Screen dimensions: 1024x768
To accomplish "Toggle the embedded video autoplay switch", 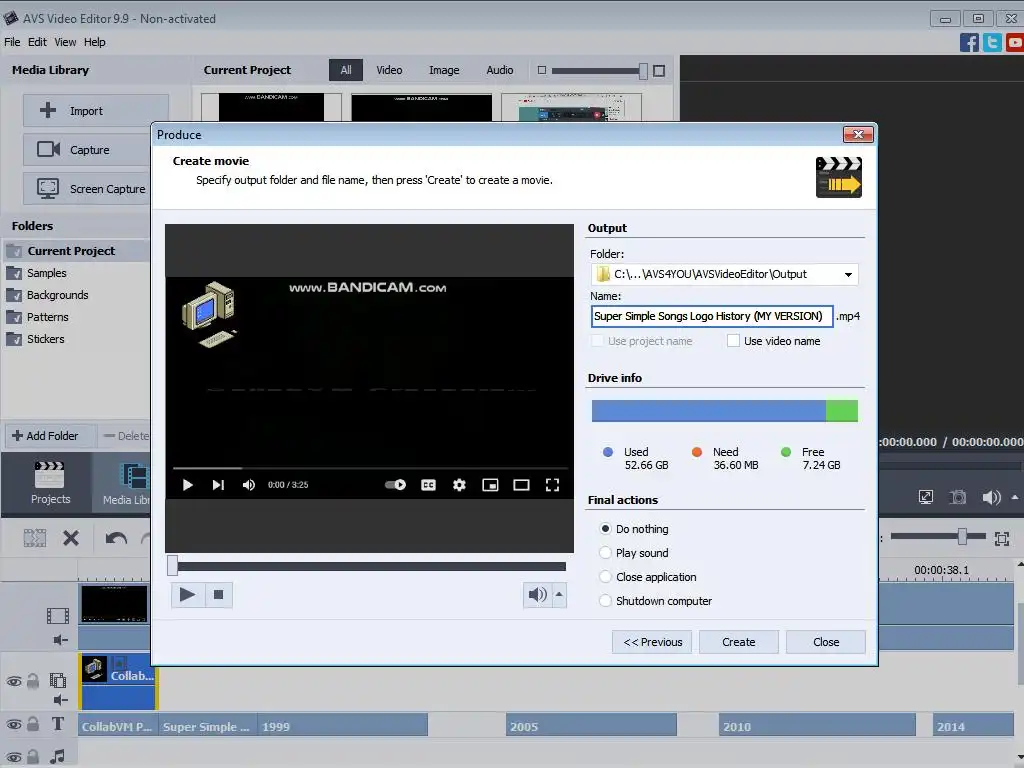I will coord(395,485).
